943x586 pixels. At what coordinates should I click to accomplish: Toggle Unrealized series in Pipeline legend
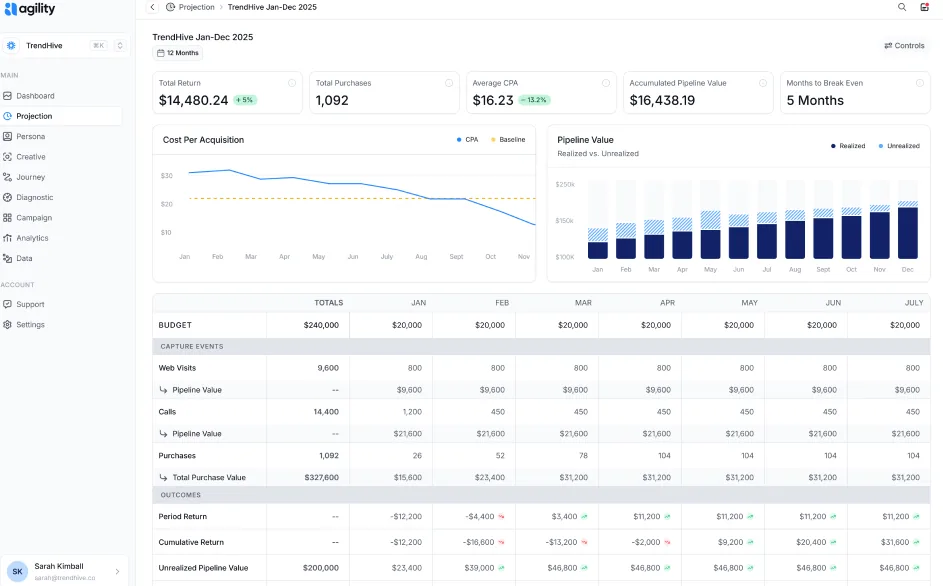coord(899,146)
